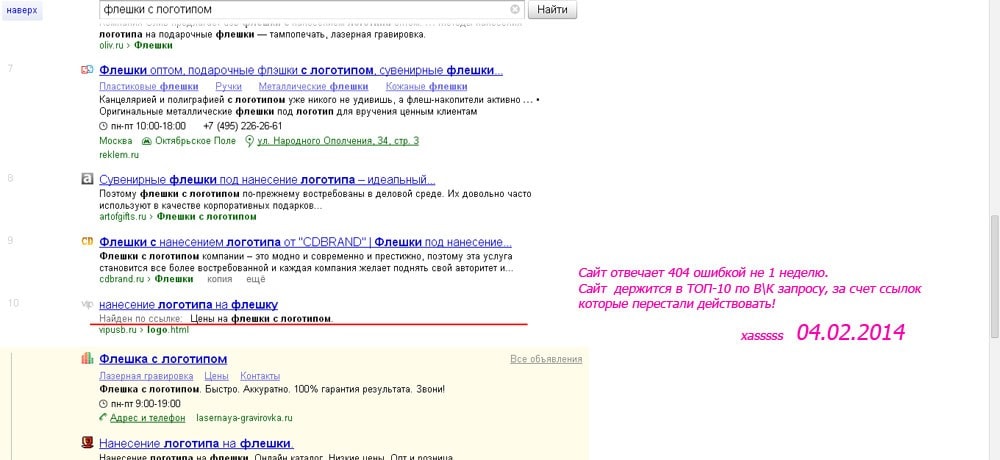Open 'Адрес и телефон' link

click(147, 419)
